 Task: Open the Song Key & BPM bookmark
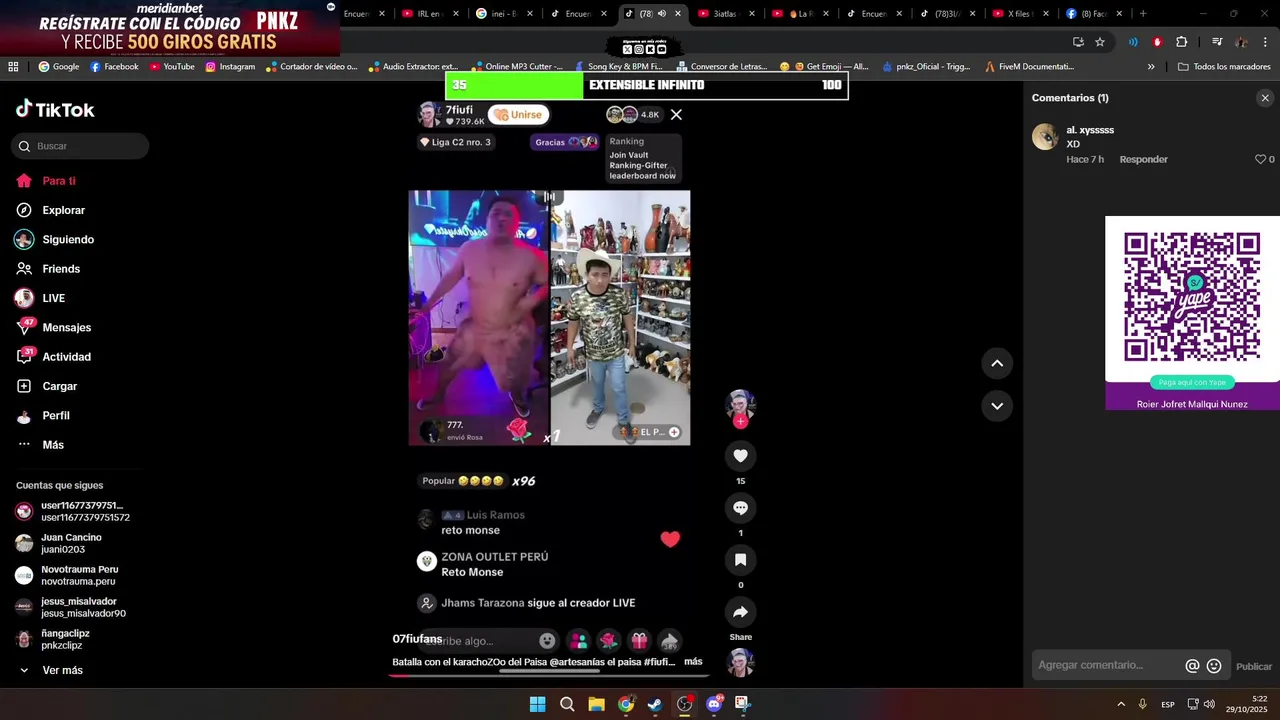point(616,67)
